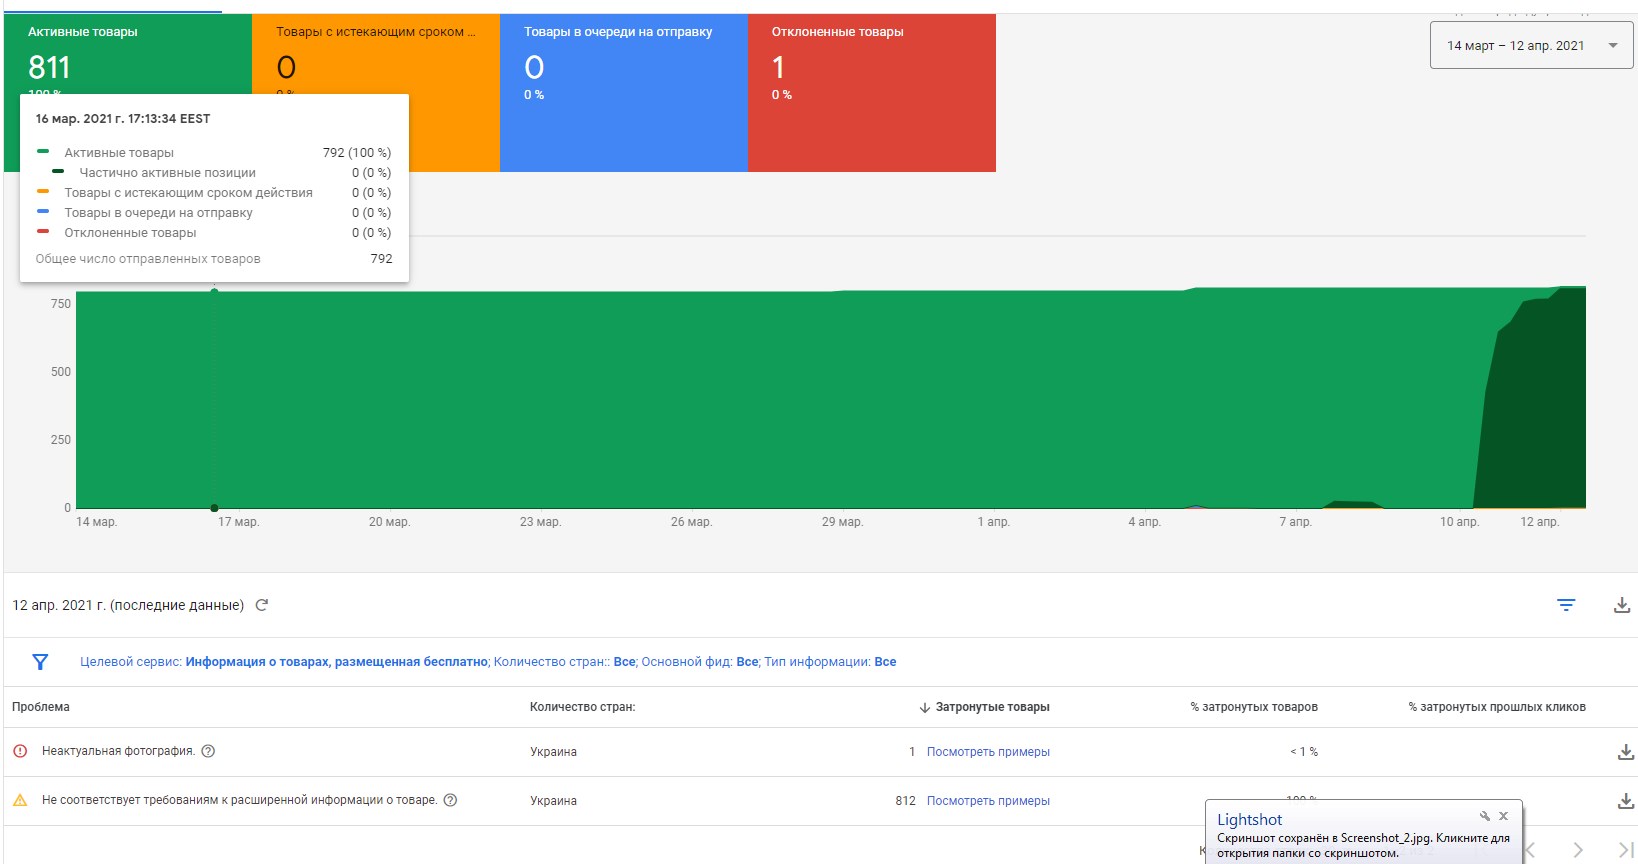Click Украина in the Неактуальная фотография row
This screenshot has width=1638, height=864.
tap(553, 752)
